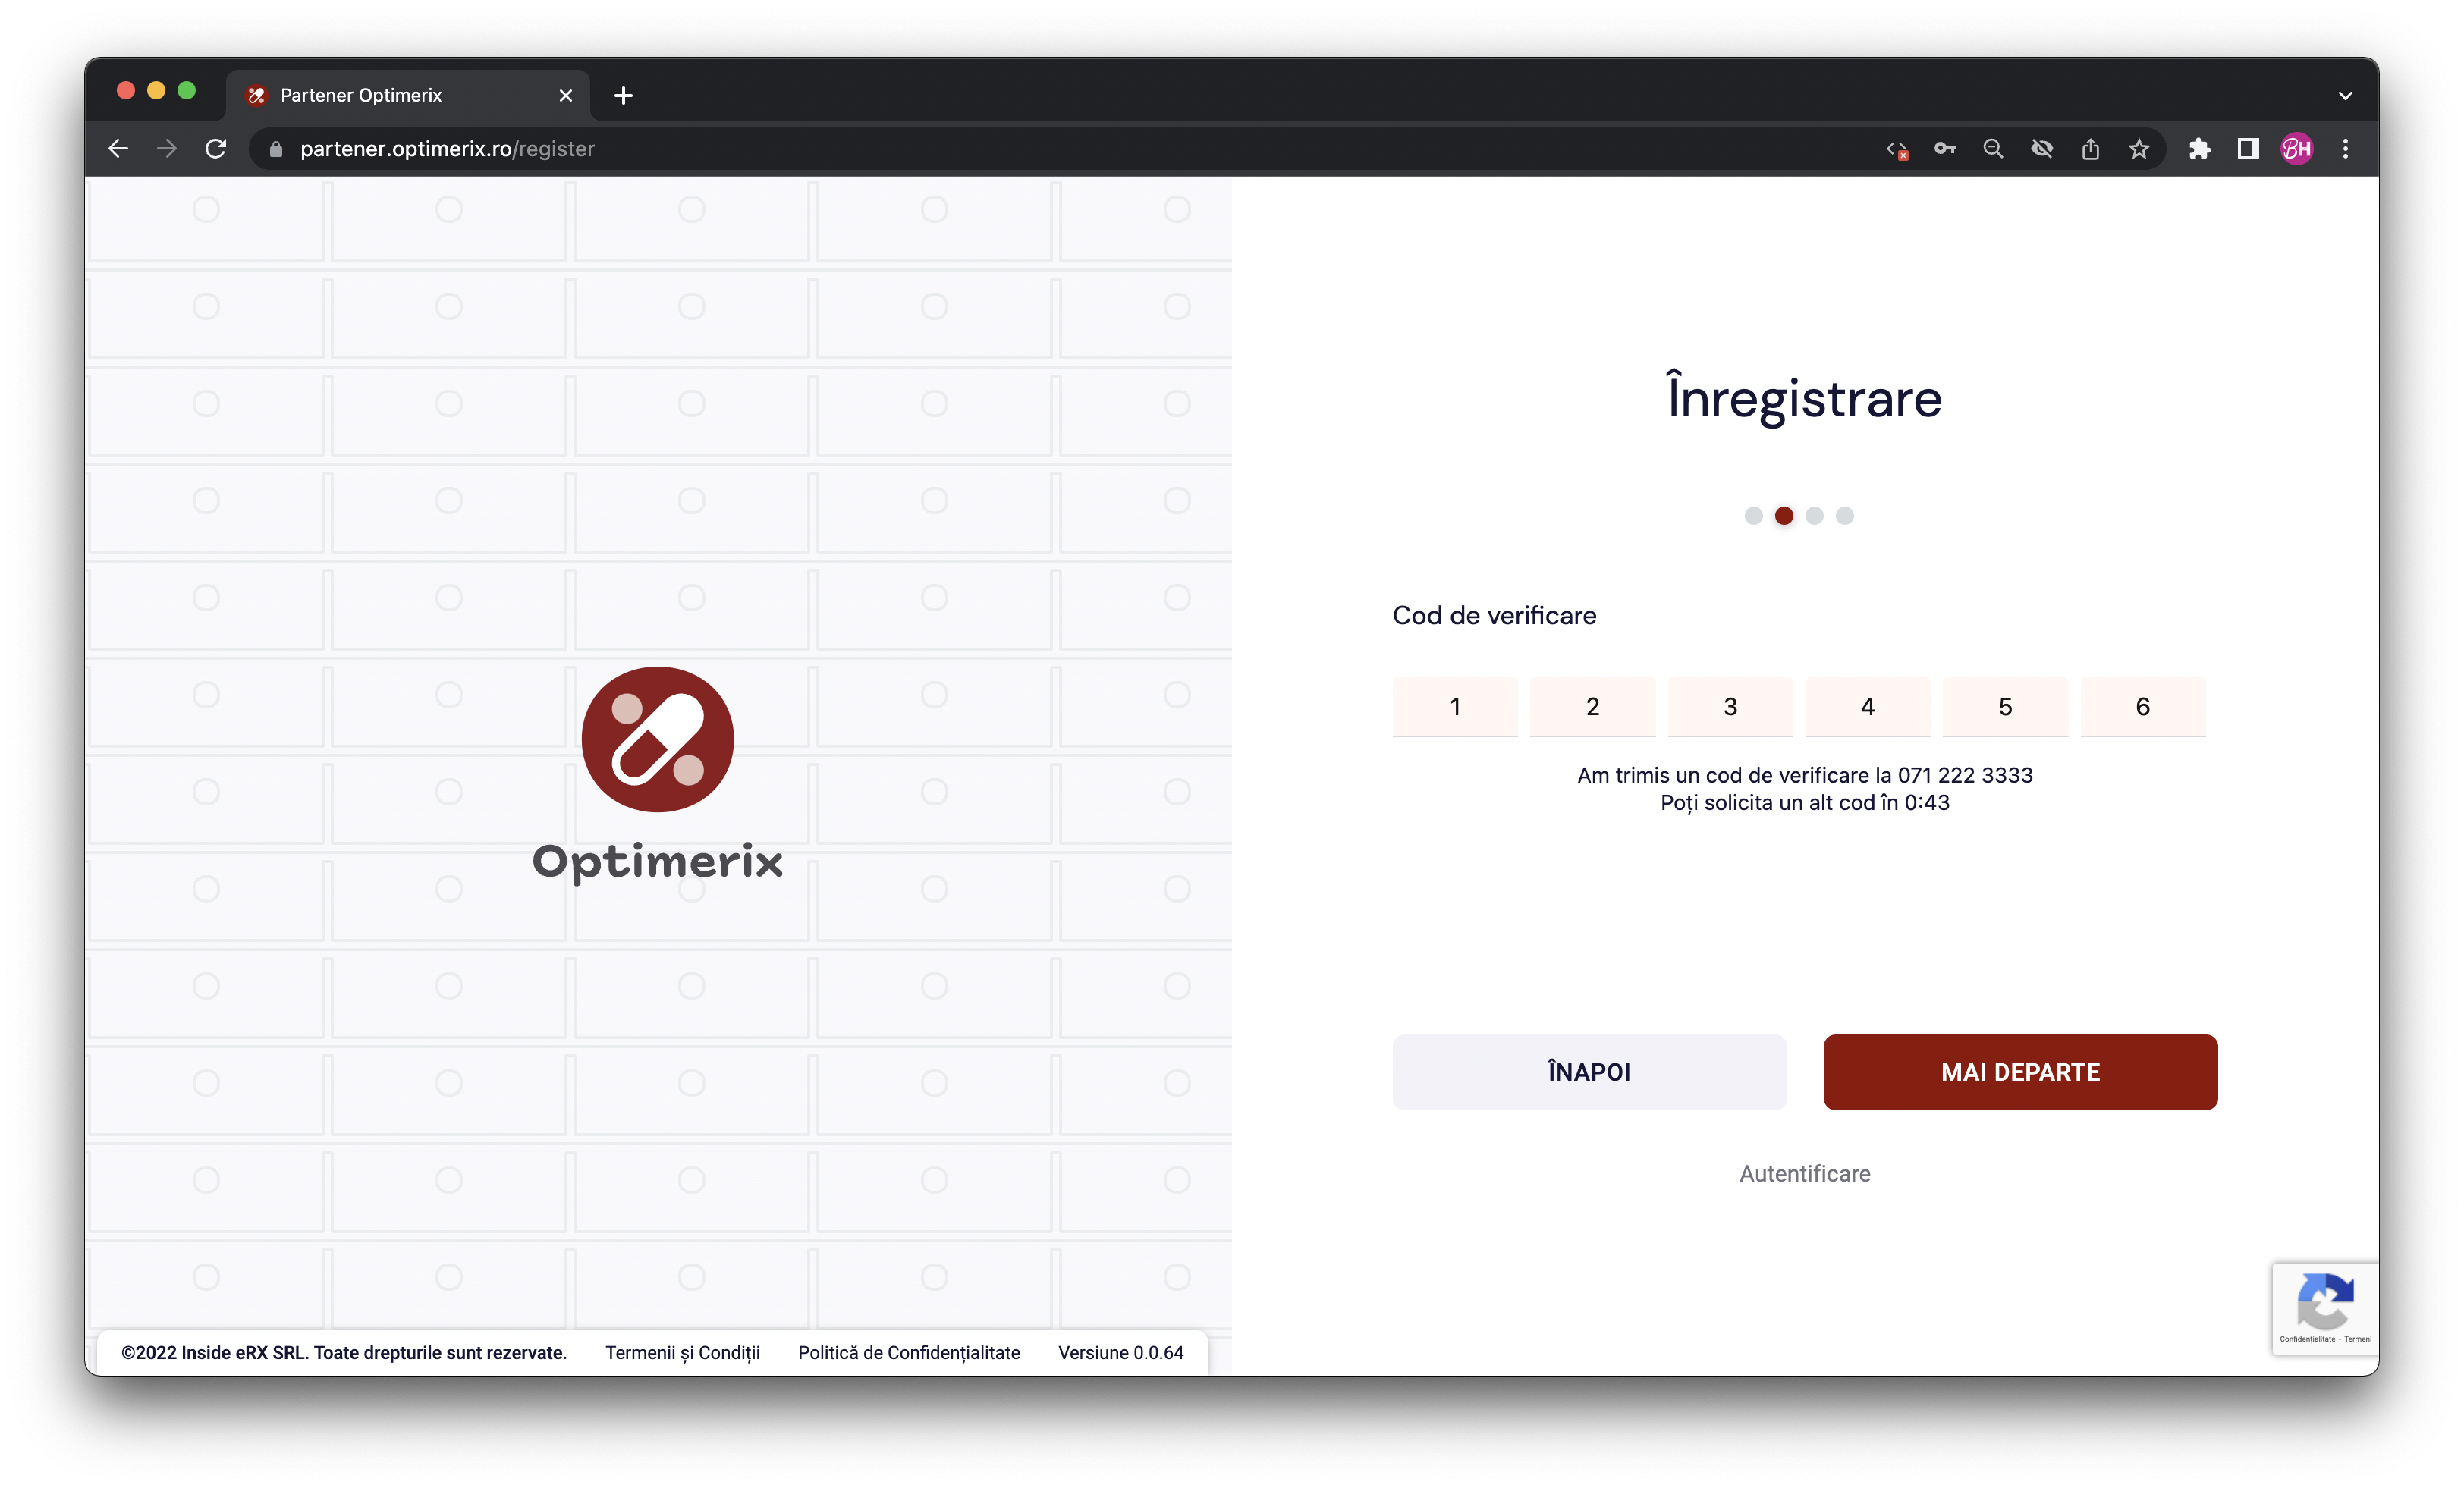Click the Înregistrare heading
2464x1488 pixels.
1805,398
